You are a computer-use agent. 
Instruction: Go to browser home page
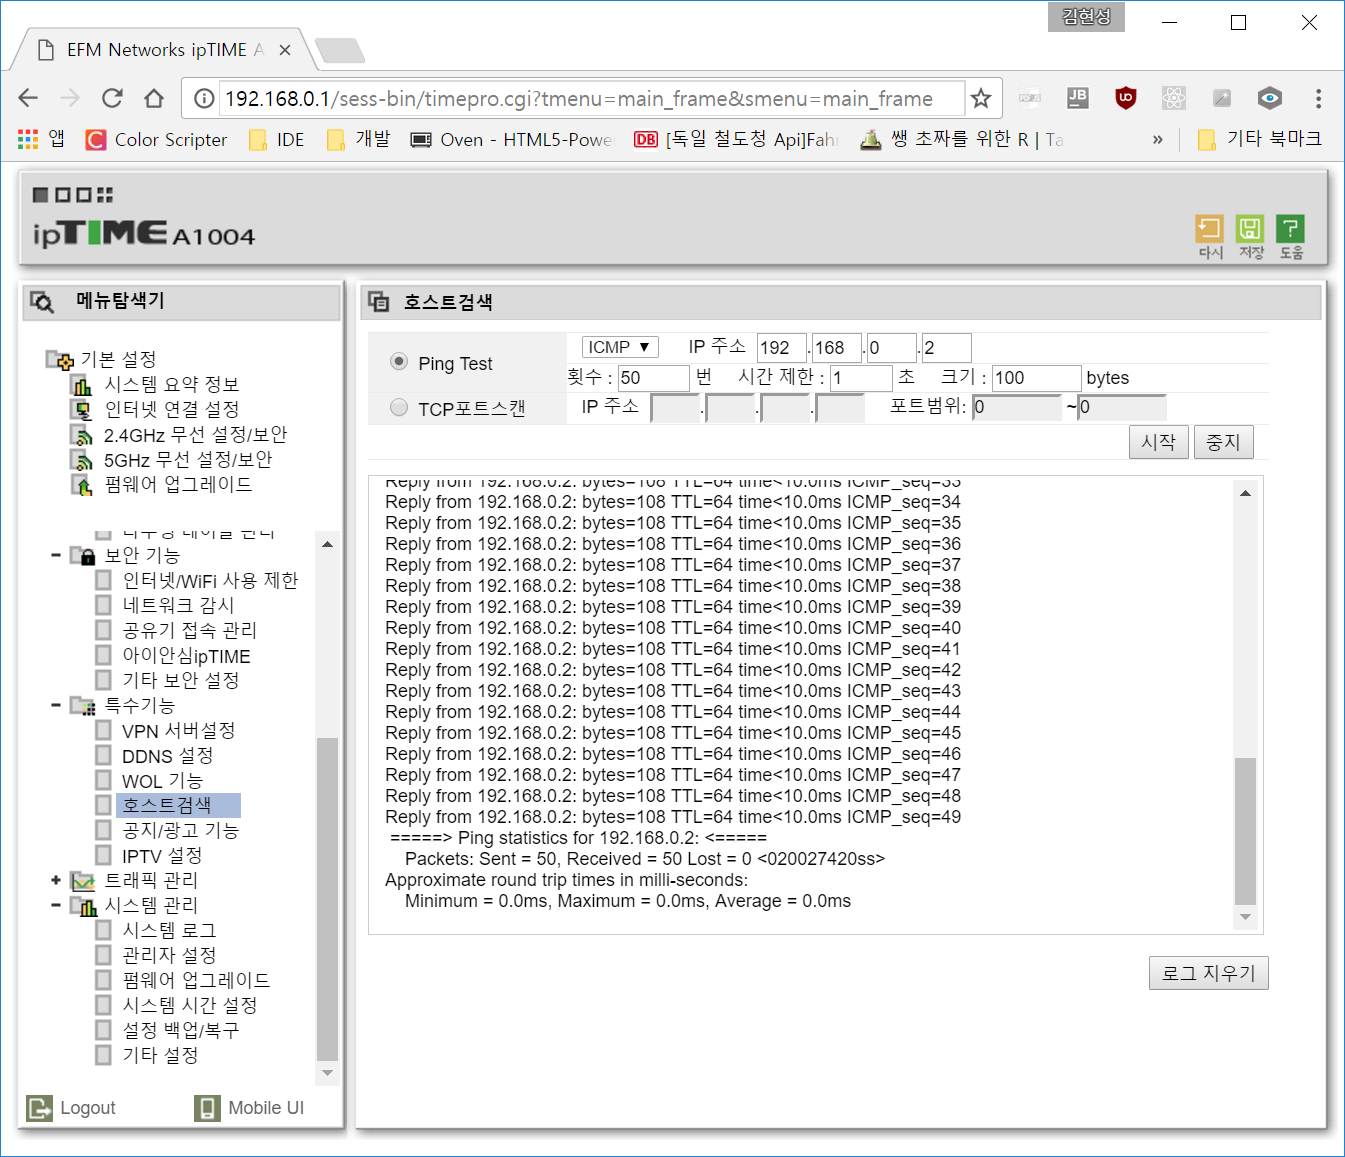point(154,98)
